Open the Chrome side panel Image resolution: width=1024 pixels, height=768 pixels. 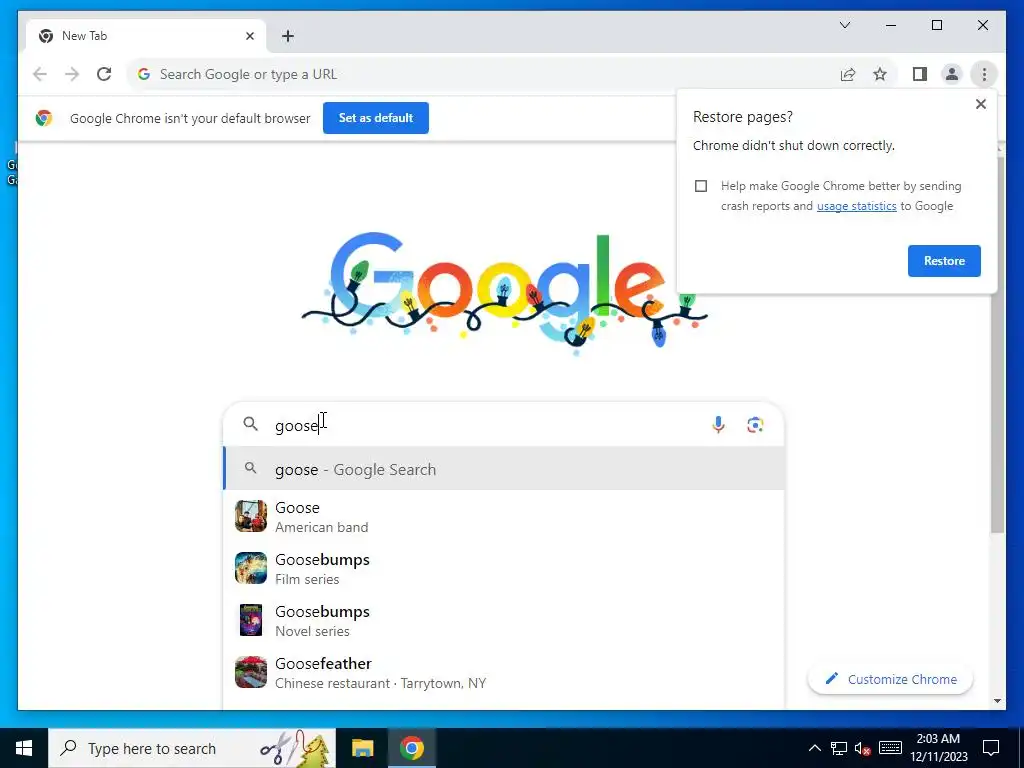[x=920, y=74]
